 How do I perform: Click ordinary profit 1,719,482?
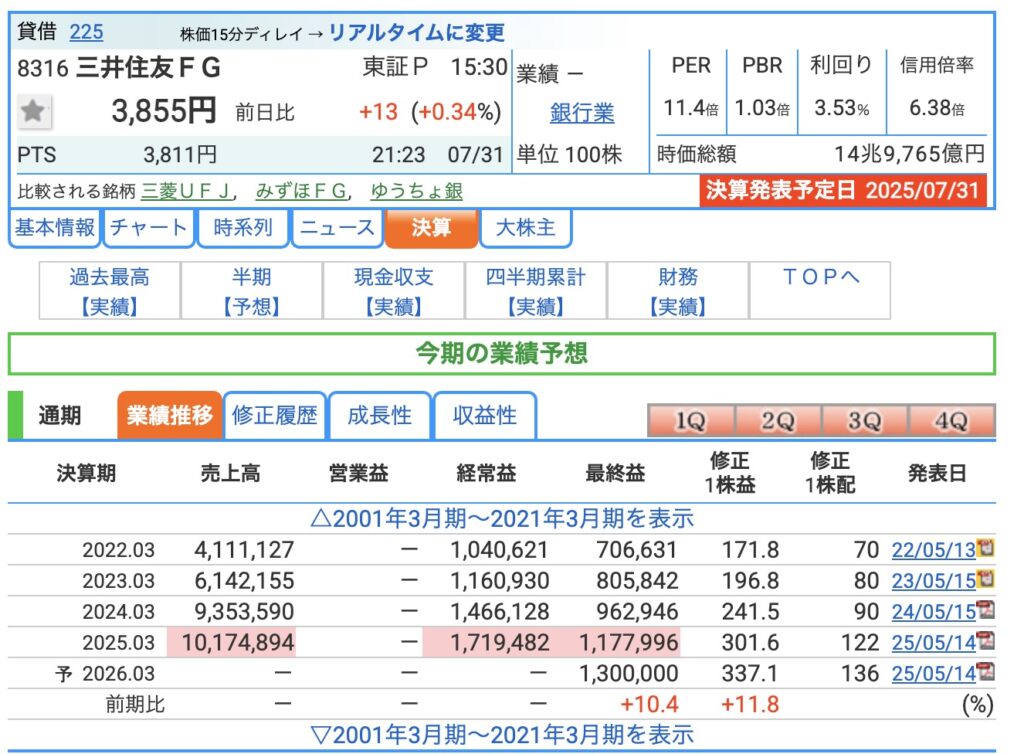point(500,642)
